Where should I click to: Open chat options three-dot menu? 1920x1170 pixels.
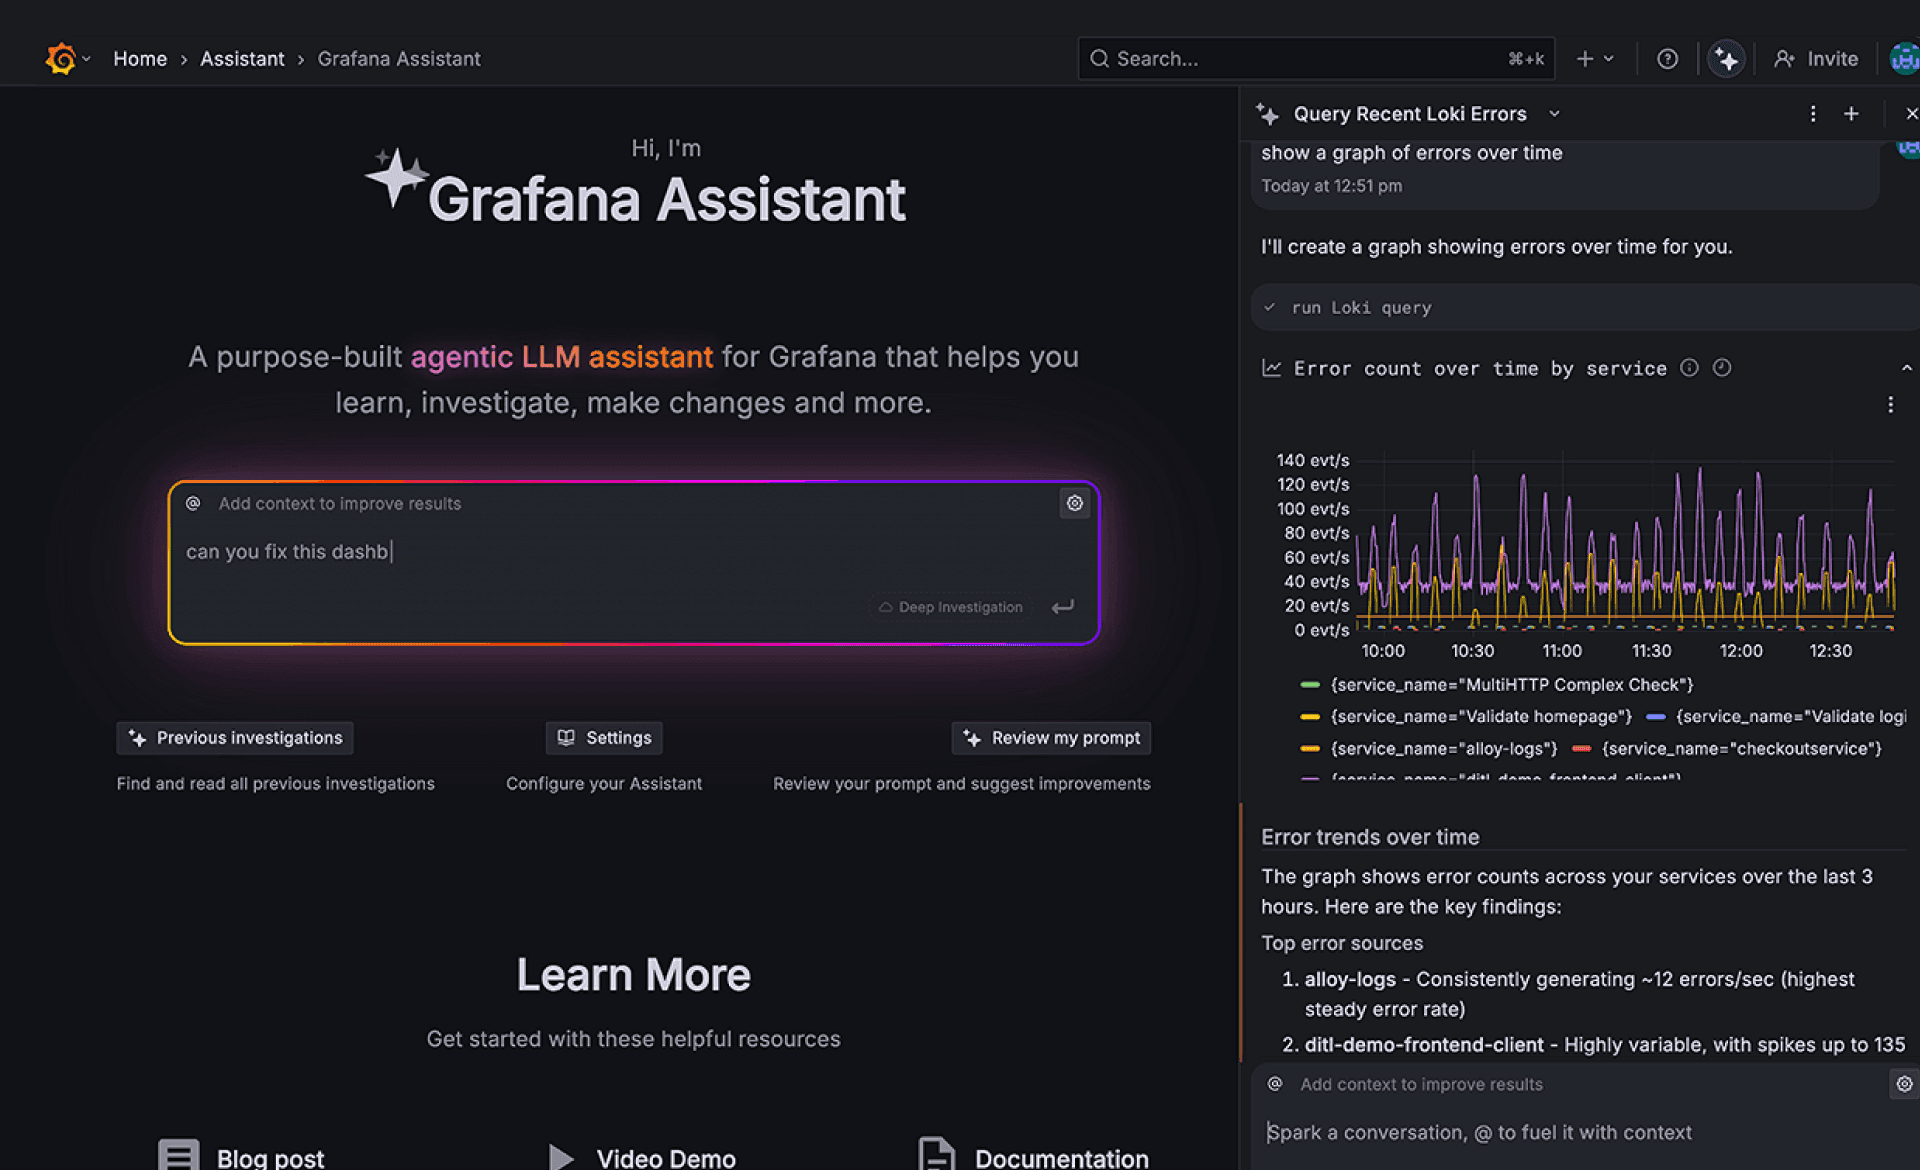(x=1812, y=114)
